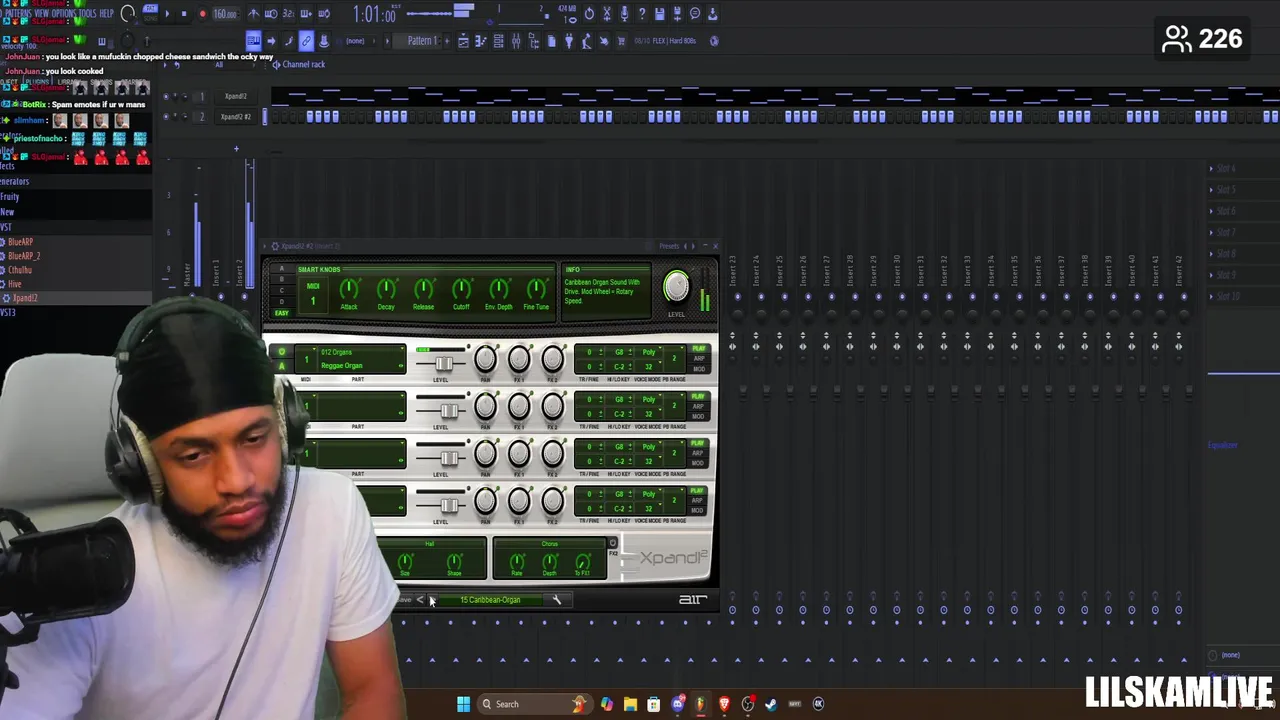Add a new pattern with the plus button
1280x720 pixels.
click(x=447, y=41)
